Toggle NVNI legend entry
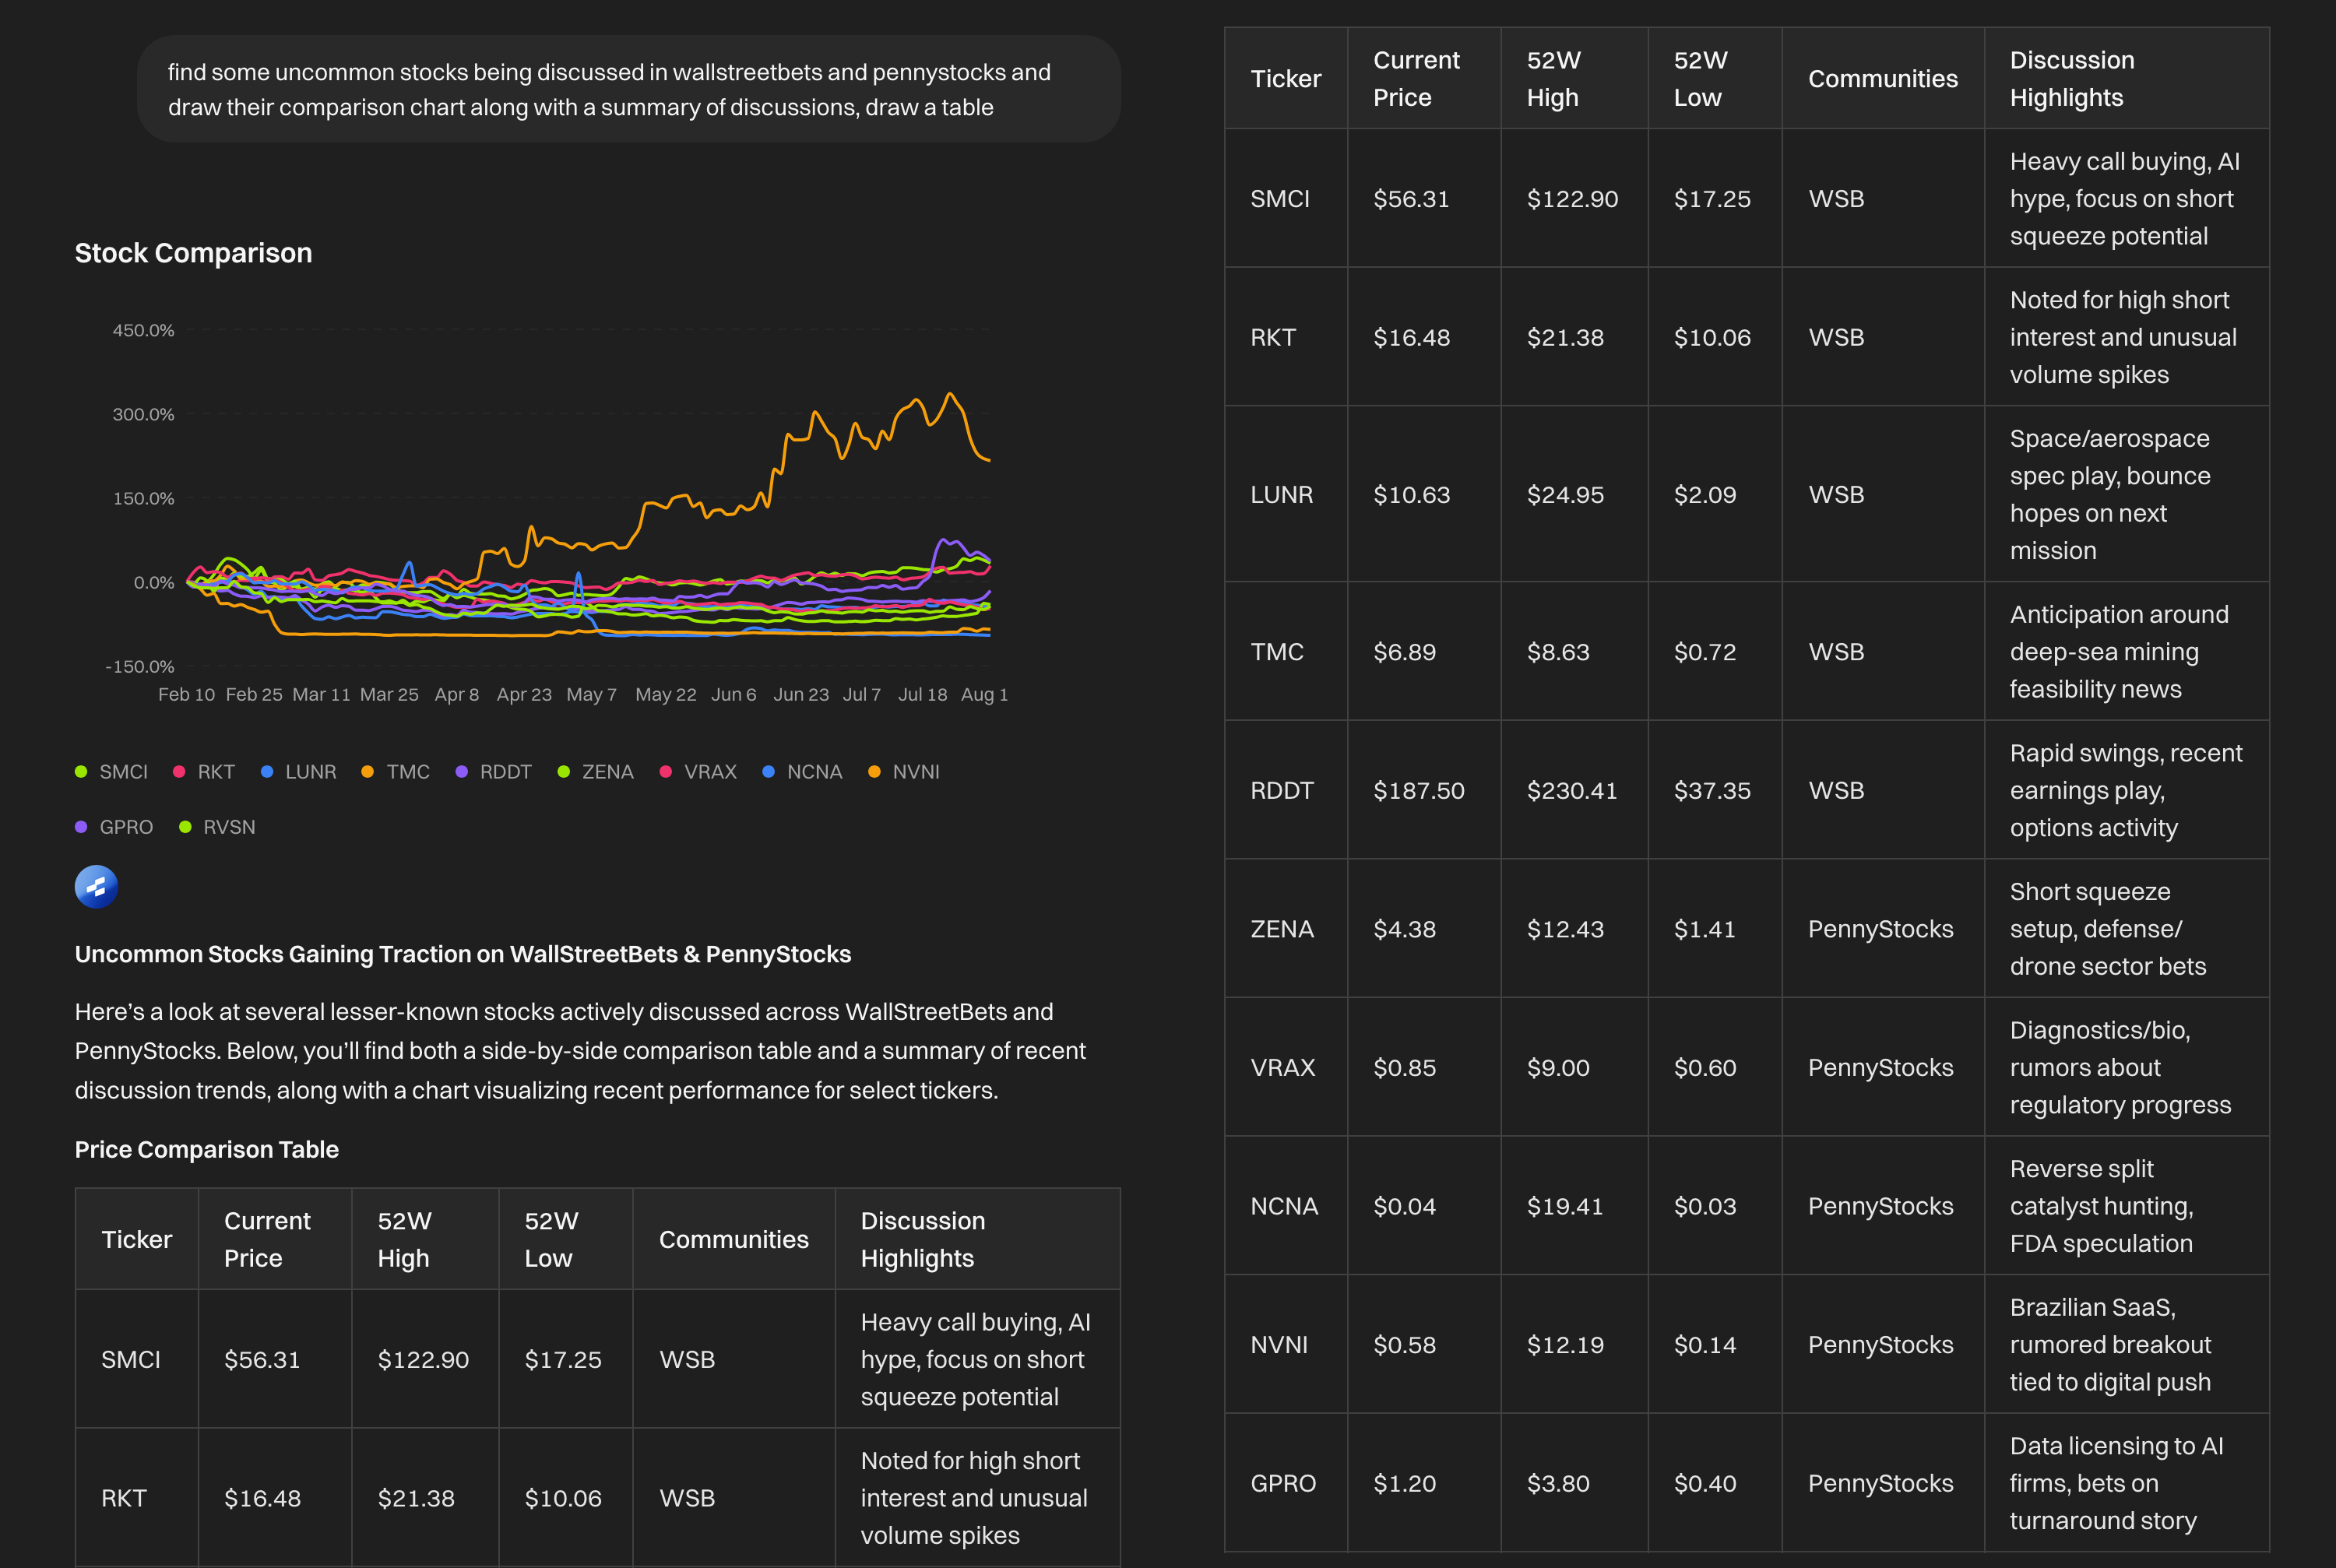The width and height of the screenshot is (2336, 1568). point(915,772)
